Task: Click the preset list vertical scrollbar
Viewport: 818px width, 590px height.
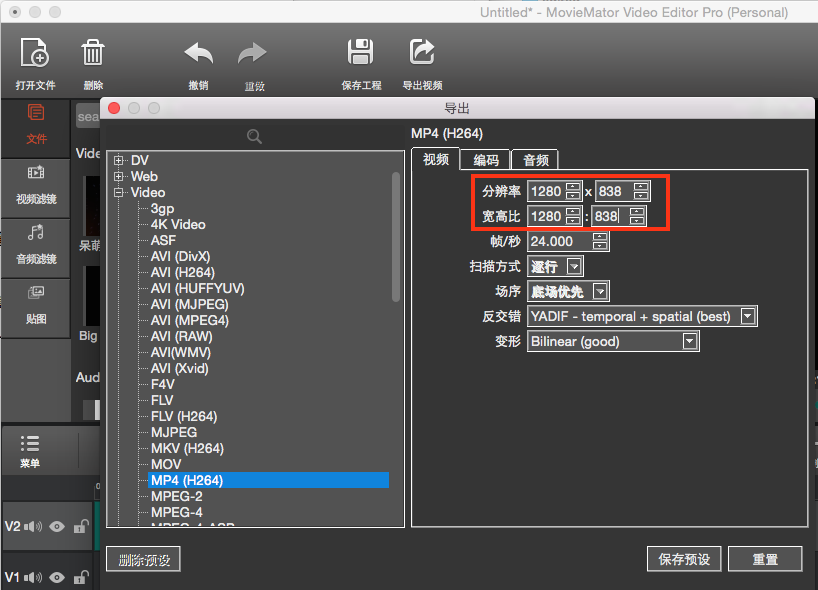Action: 396,237
